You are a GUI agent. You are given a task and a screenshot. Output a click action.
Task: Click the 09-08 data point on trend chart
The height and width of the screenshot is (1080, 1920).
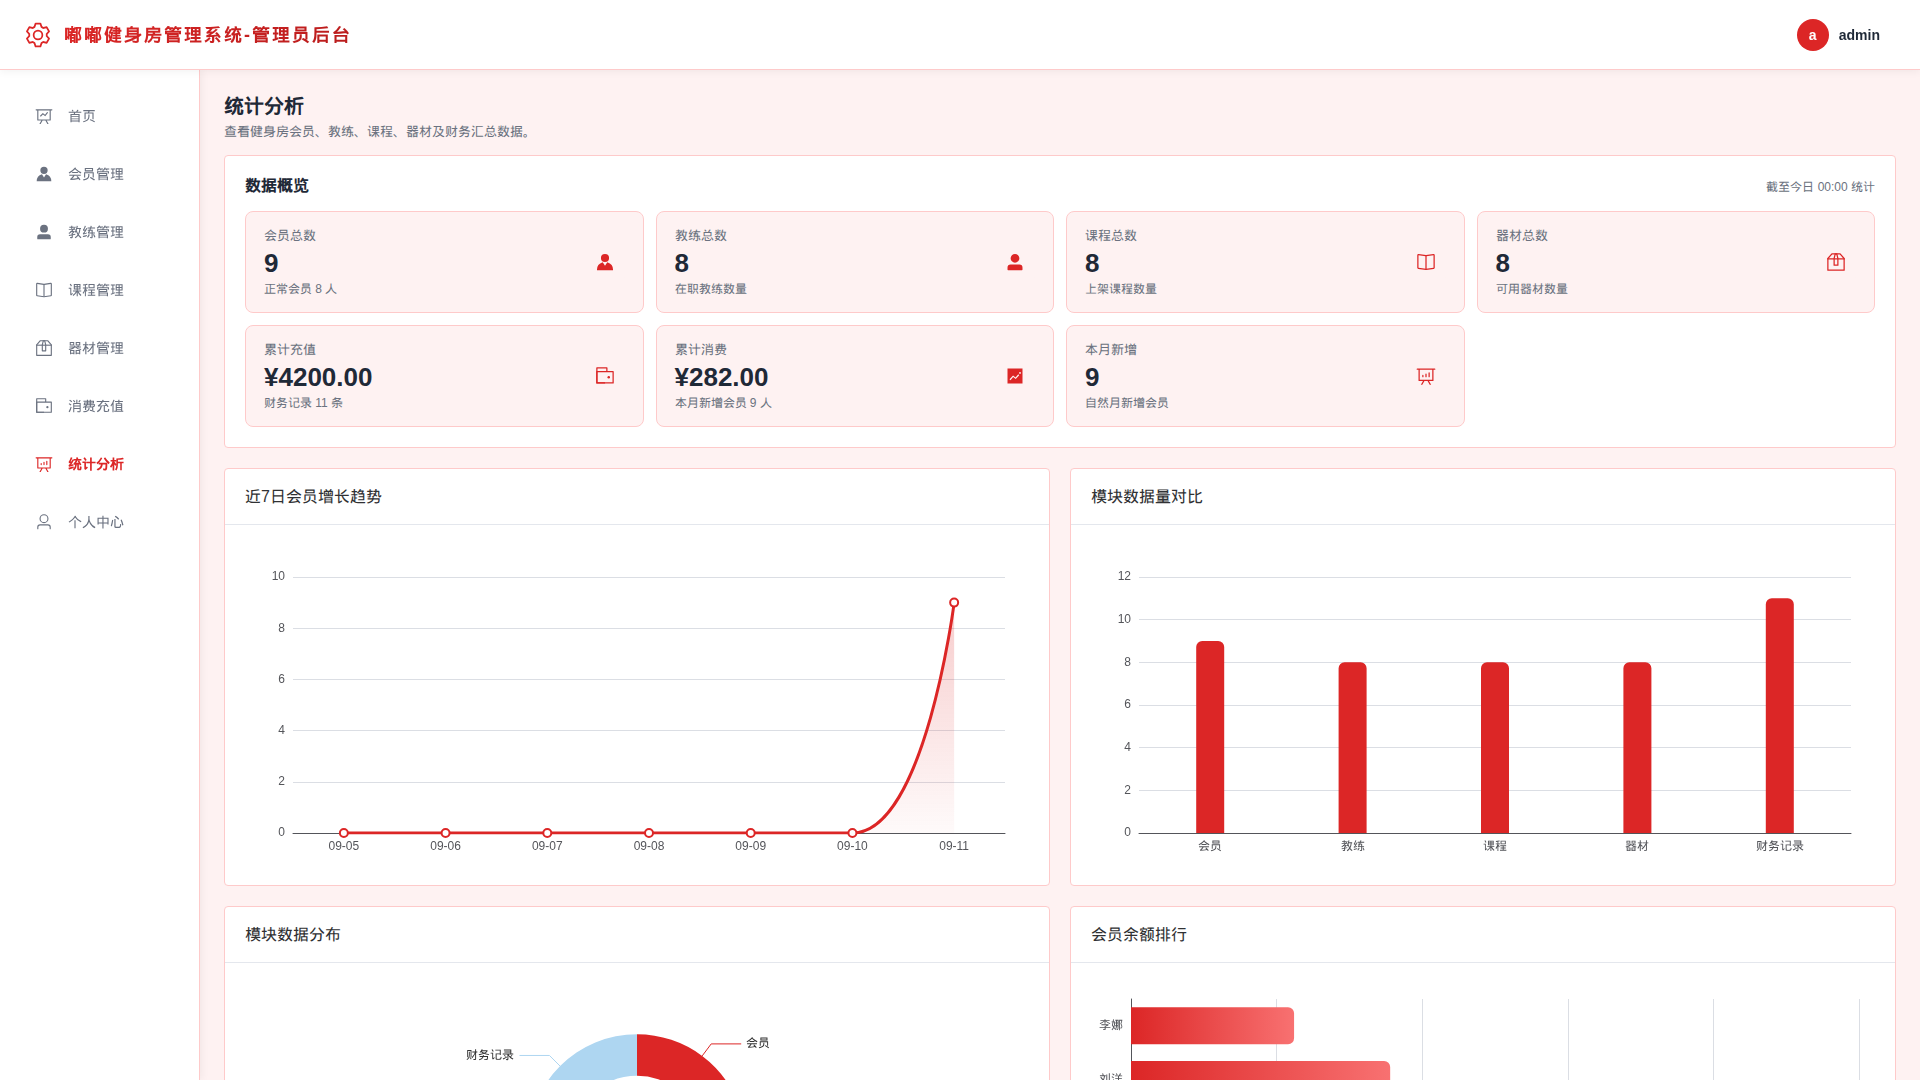[649, 833]
